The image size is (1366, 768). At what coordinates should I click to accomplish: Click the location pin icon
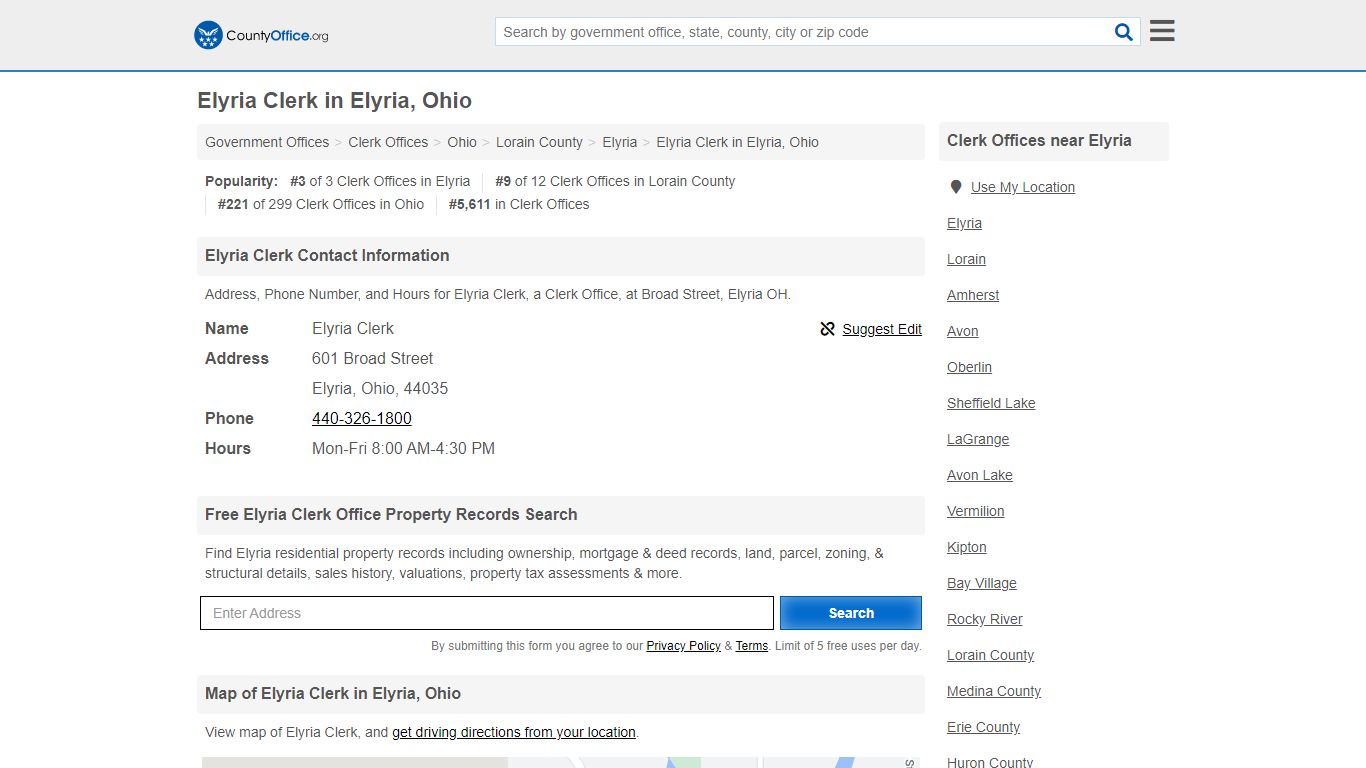(956, 187)
